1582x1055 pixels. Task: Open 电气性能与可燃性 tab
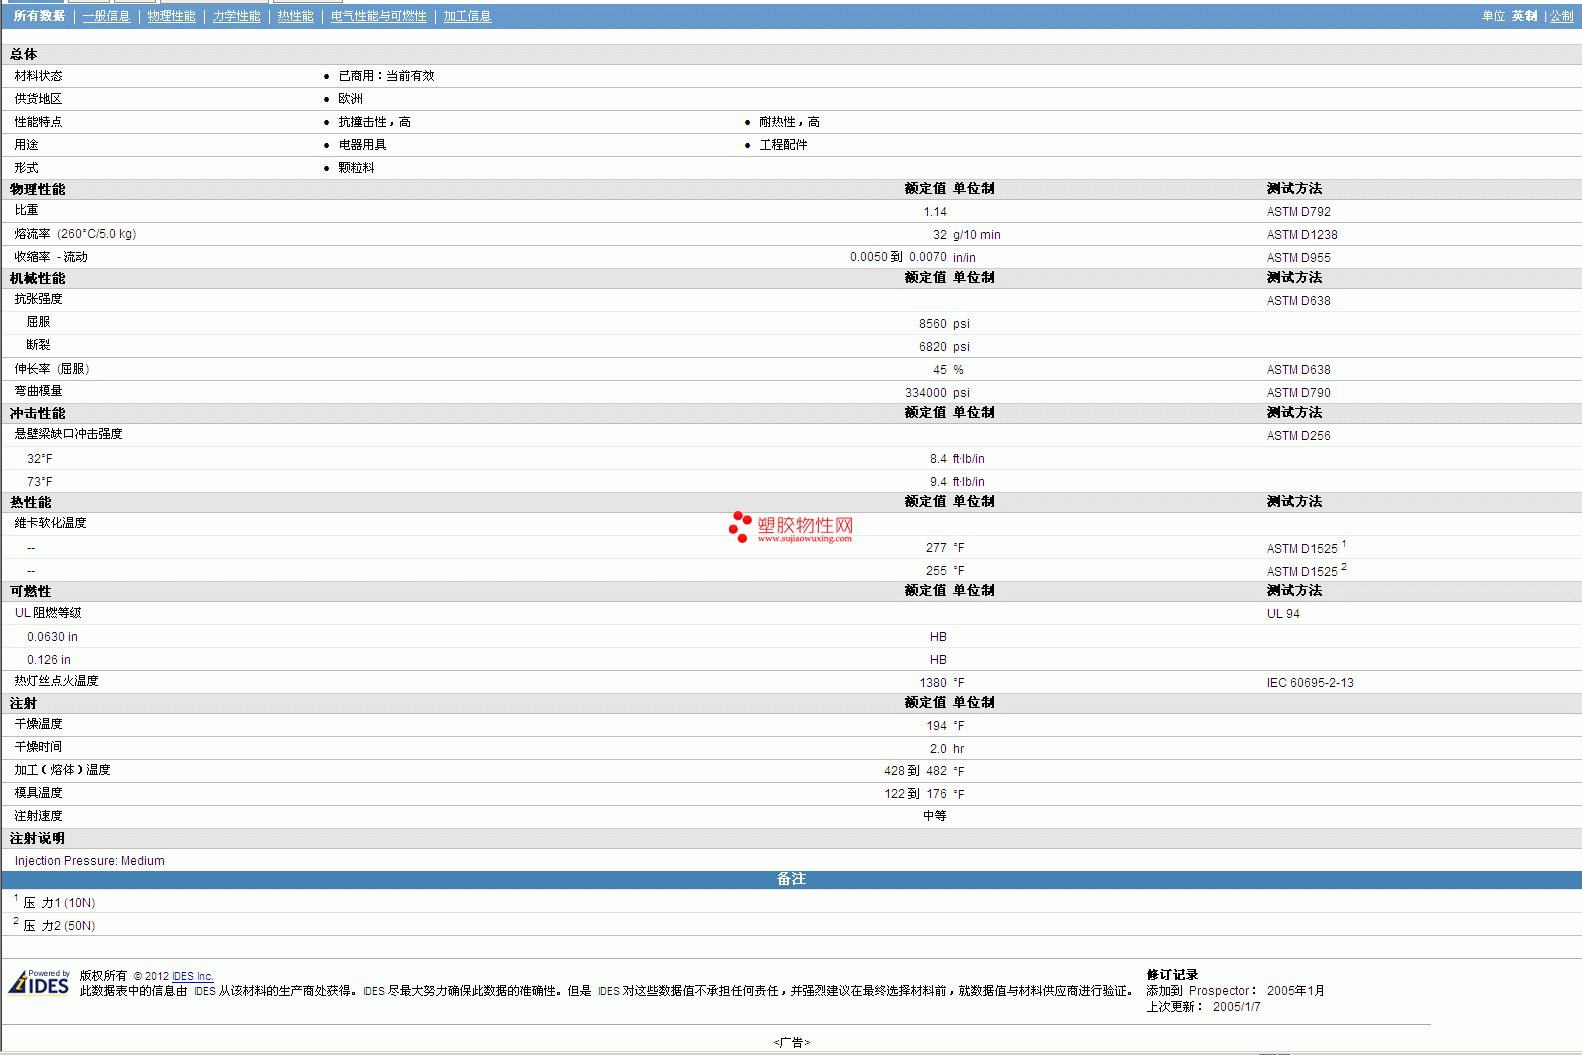click(x=378, y=16)
